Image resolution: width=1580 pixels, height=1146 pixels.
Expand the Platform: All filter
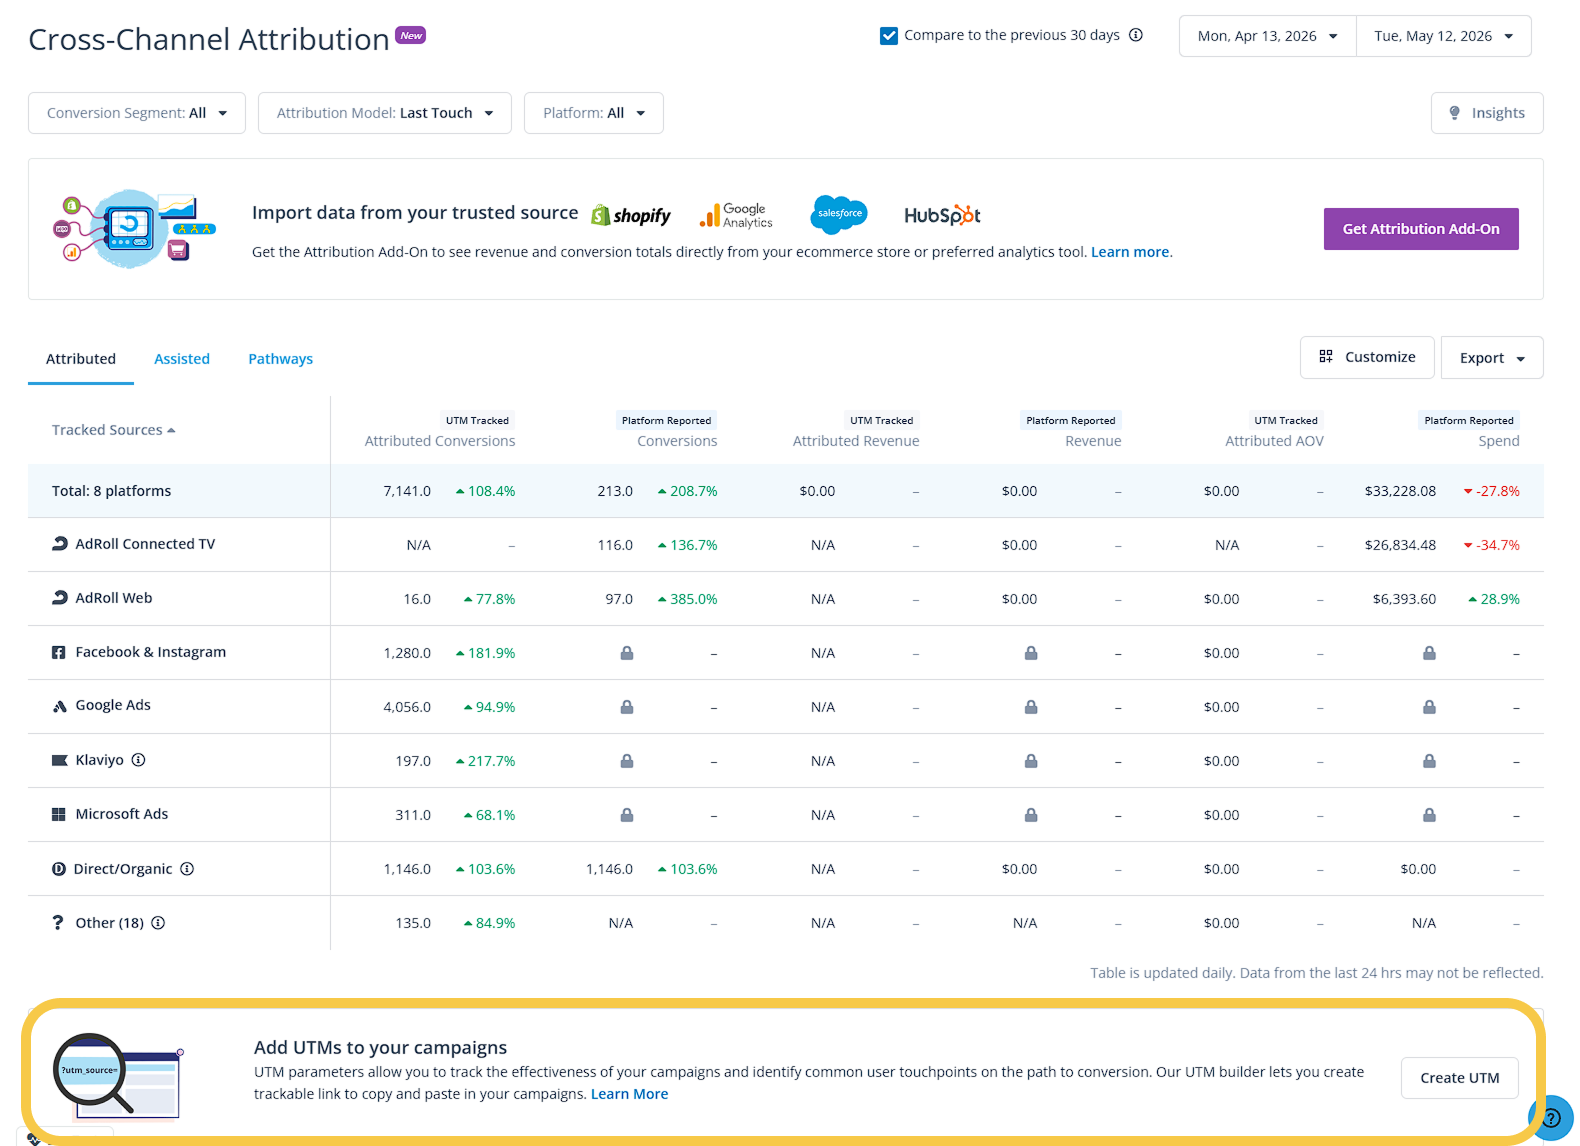[594, 113]
